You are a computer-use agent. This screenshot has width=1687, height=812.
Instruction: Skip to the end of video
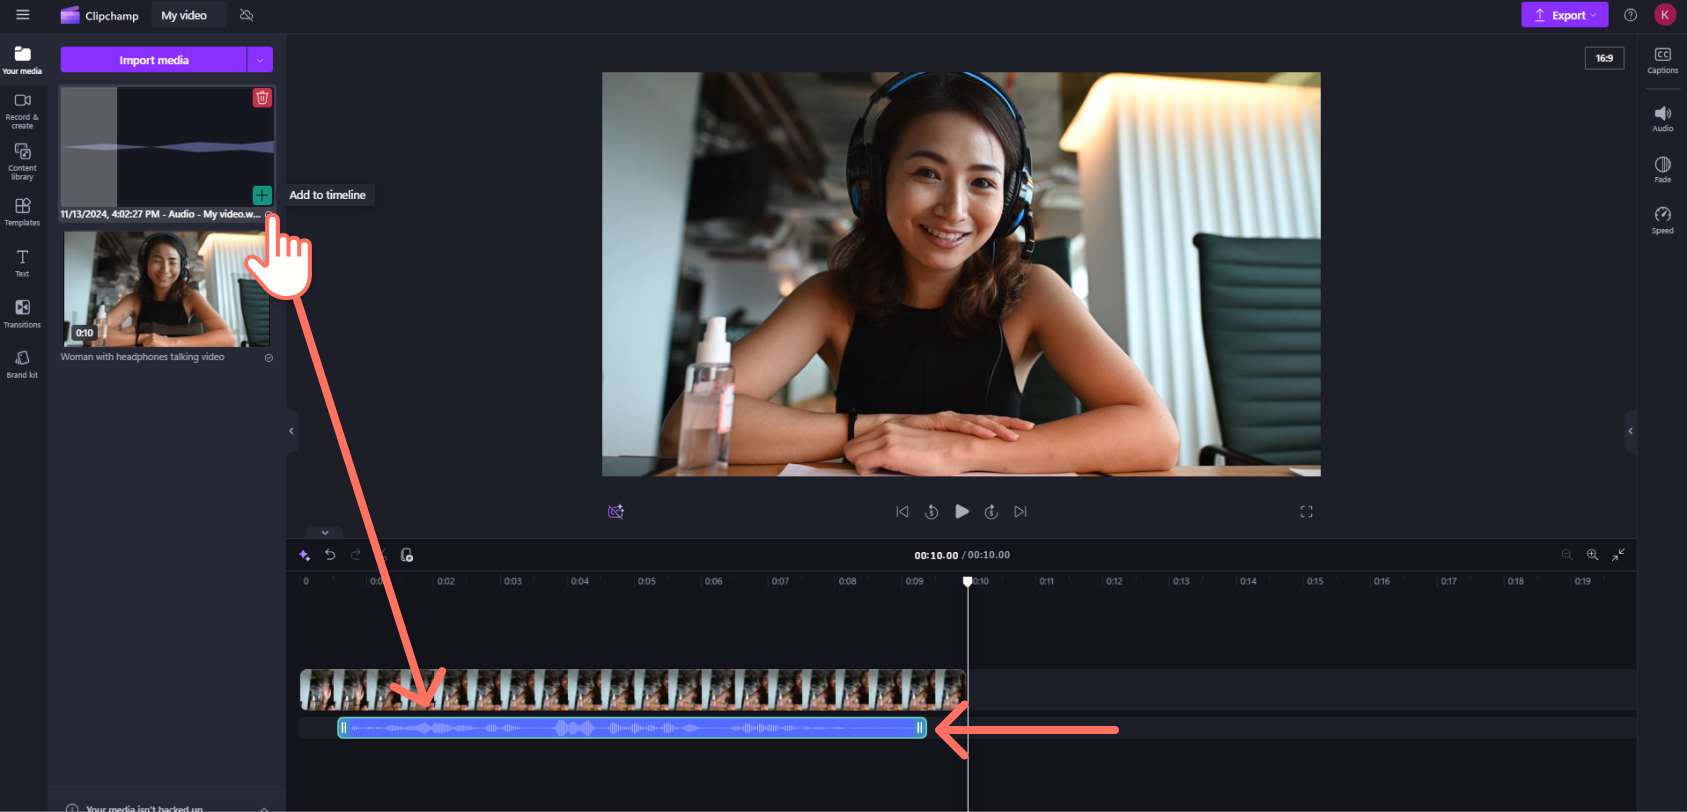[x=1020, y=512]
